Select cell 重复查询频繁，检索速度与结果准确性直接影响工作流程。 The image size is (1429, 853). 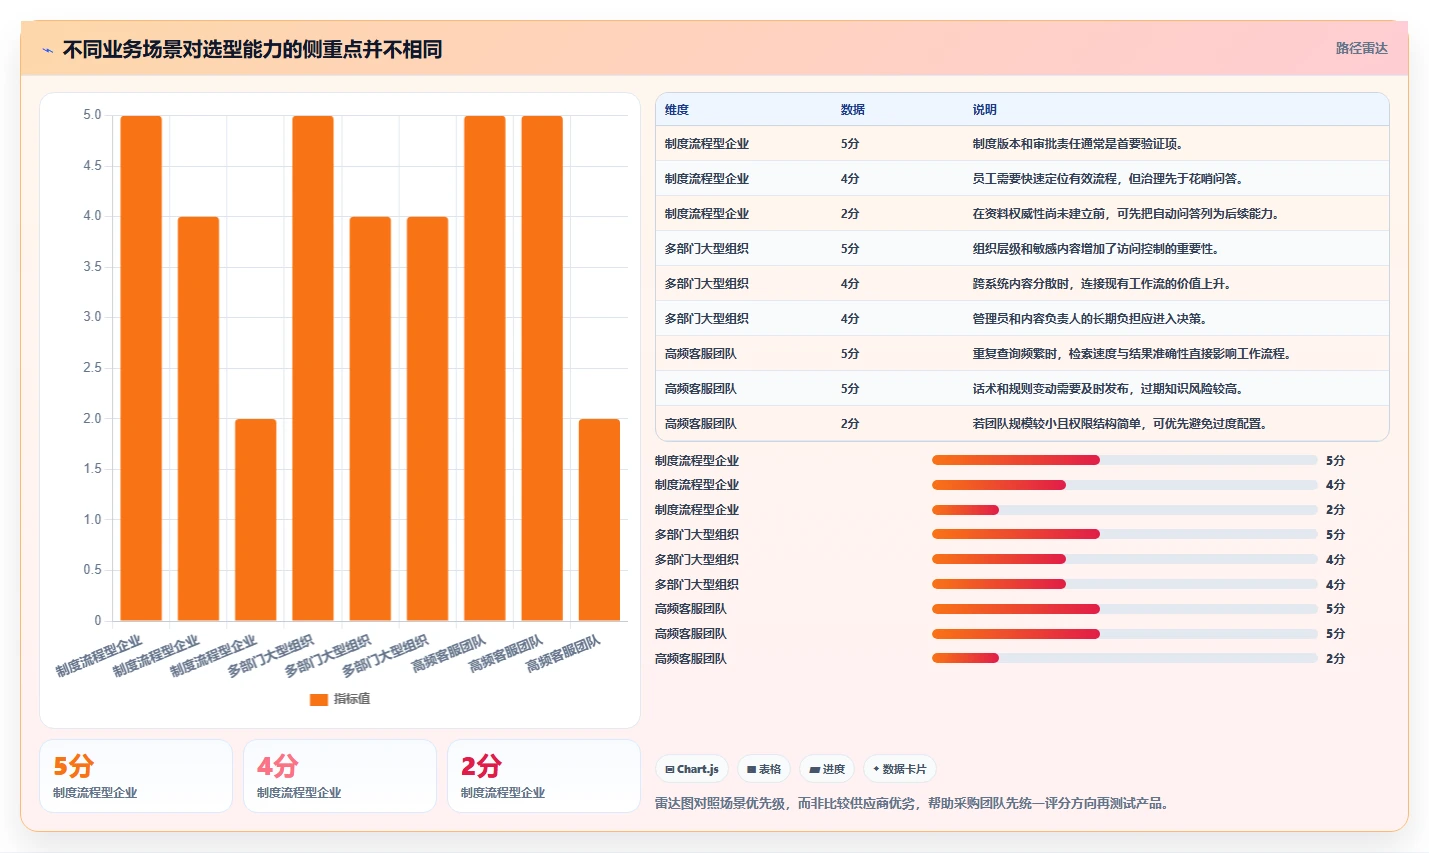[x=1132, y=354]
